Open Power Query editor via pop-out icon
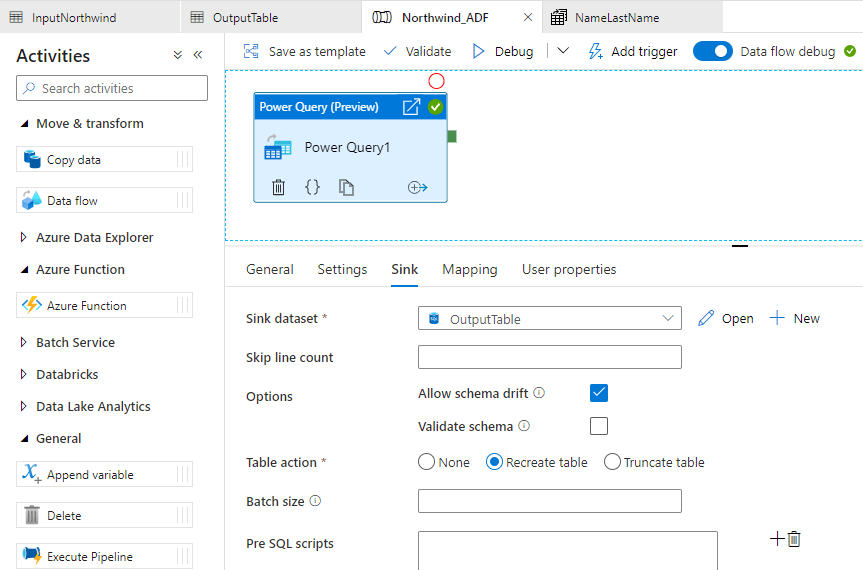 [410, 107]
